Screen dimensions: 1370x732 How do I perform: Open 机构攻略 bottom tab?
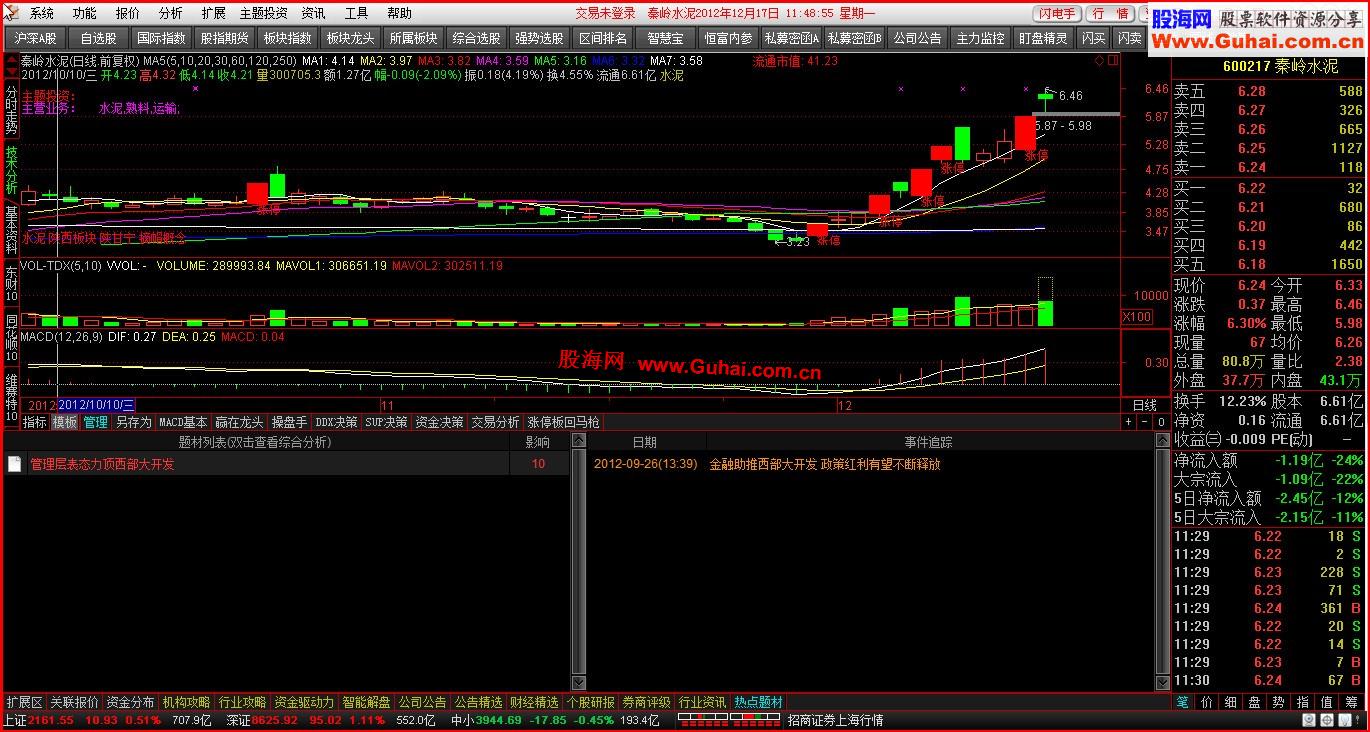(x=187, y=702)
